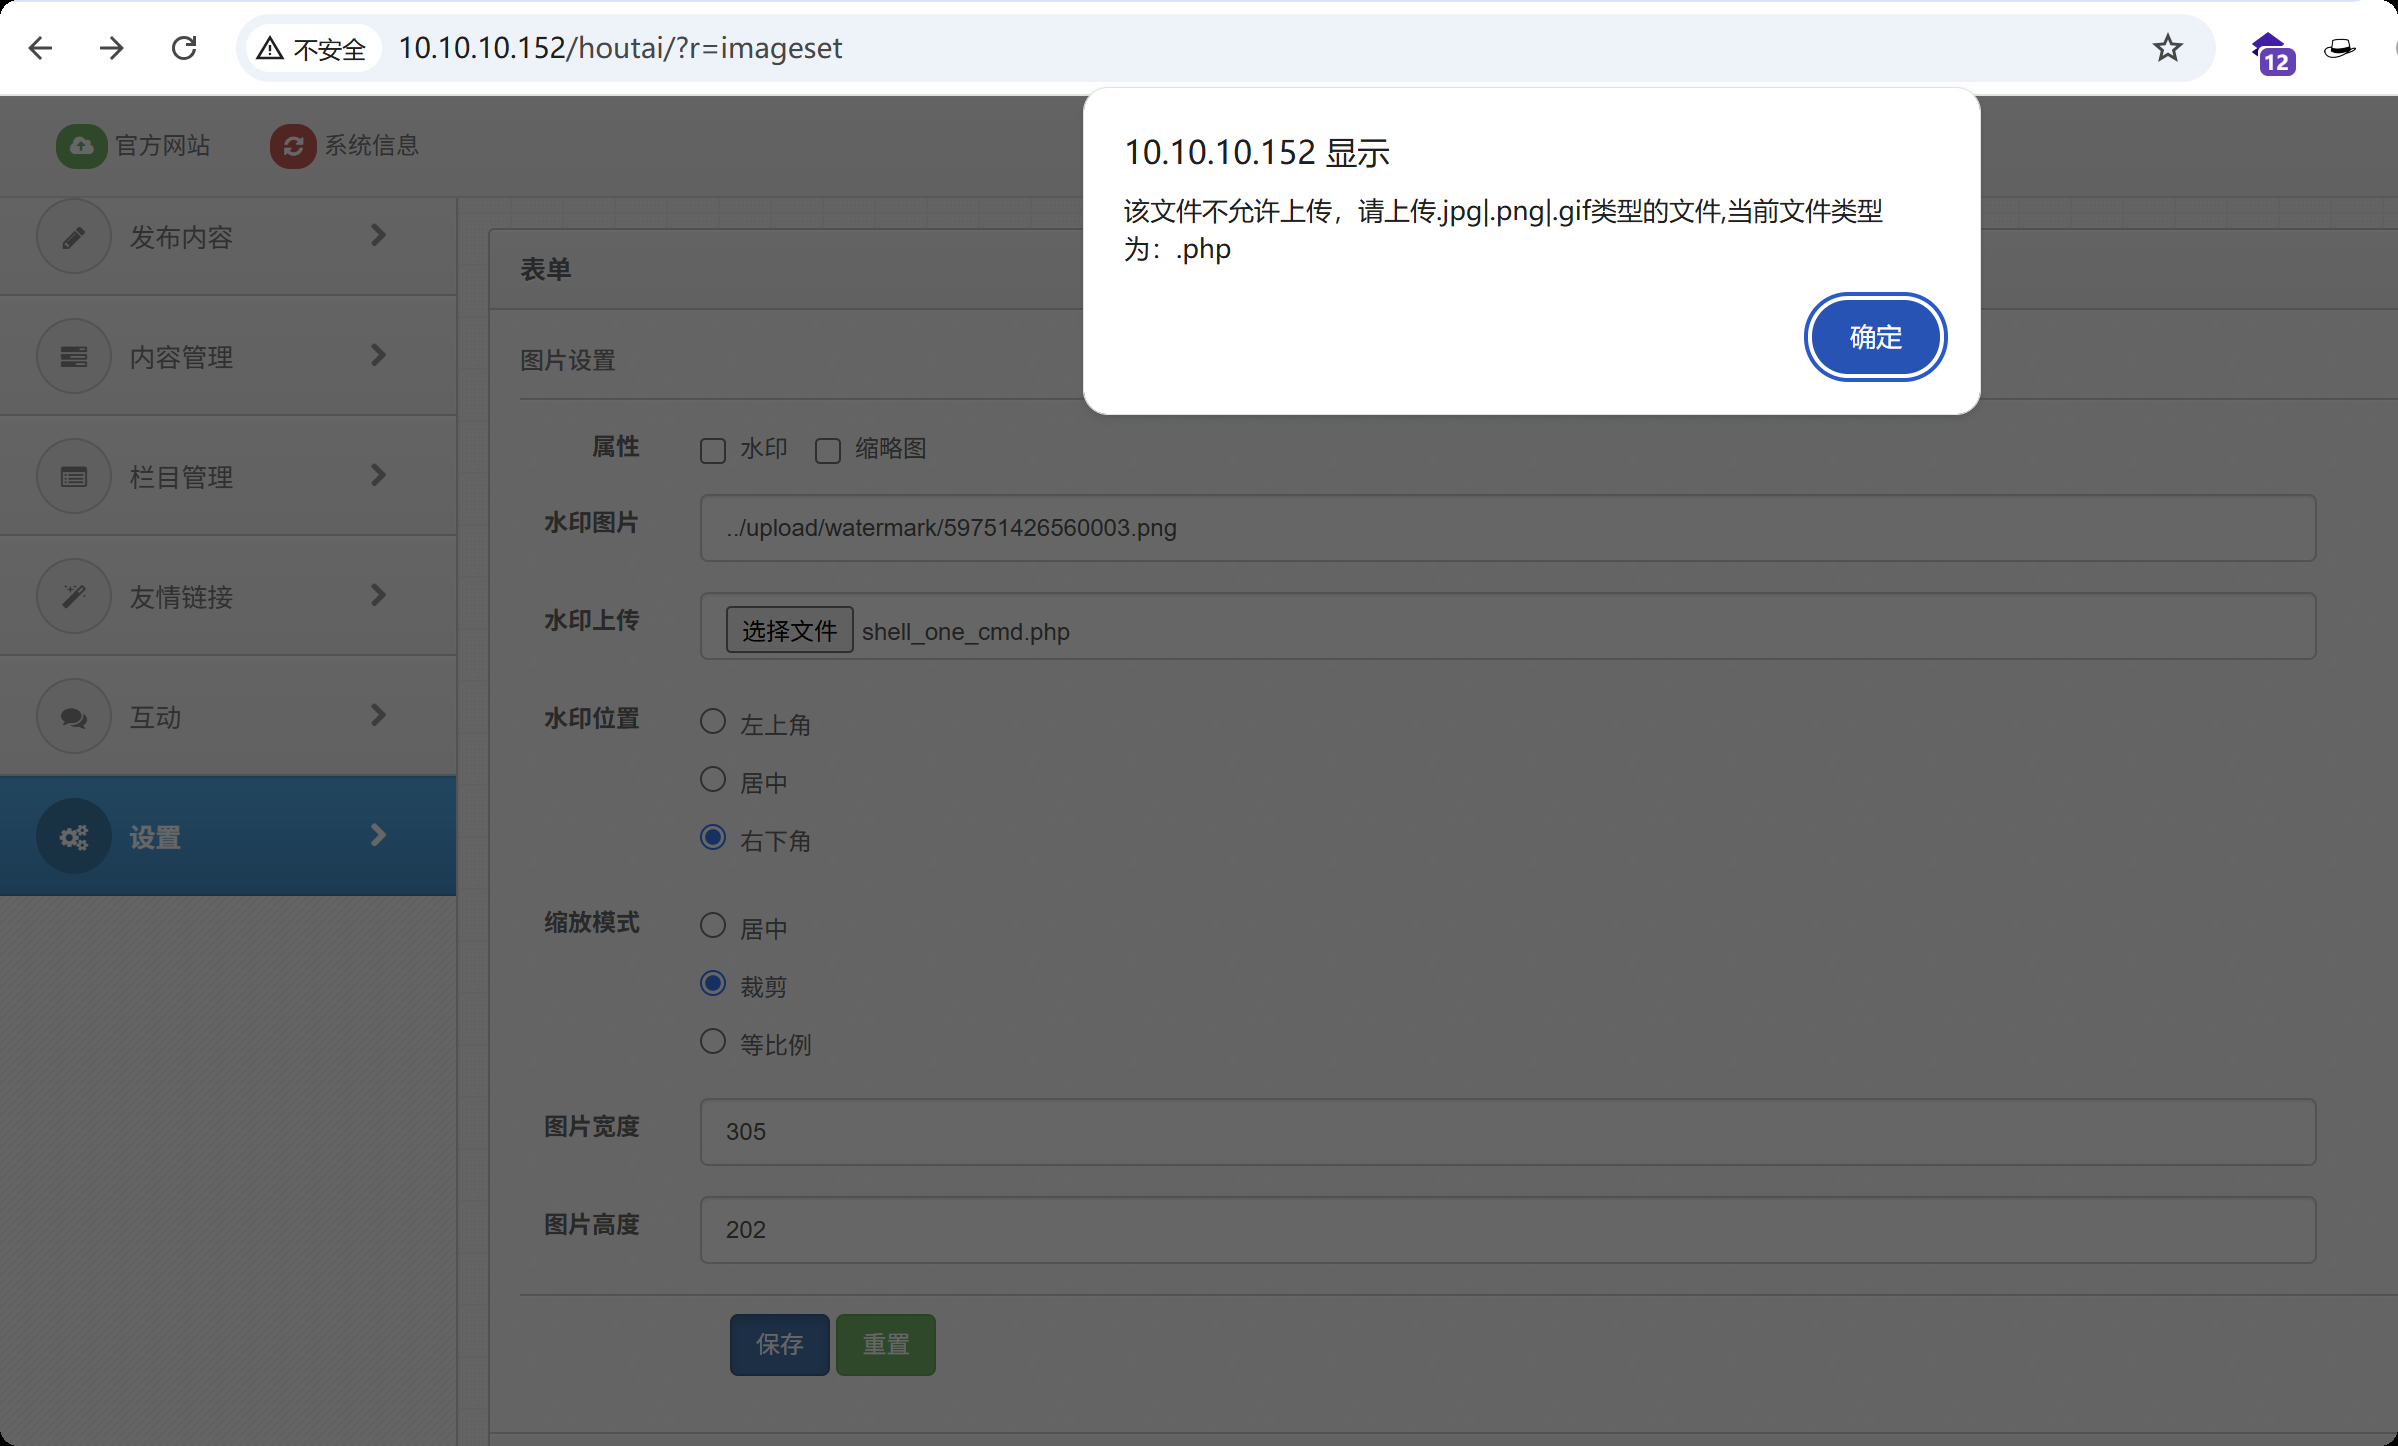Screen dimensions: 2398x1446
Task: Reload the page with the refresh icon
Action: point(184,48)
